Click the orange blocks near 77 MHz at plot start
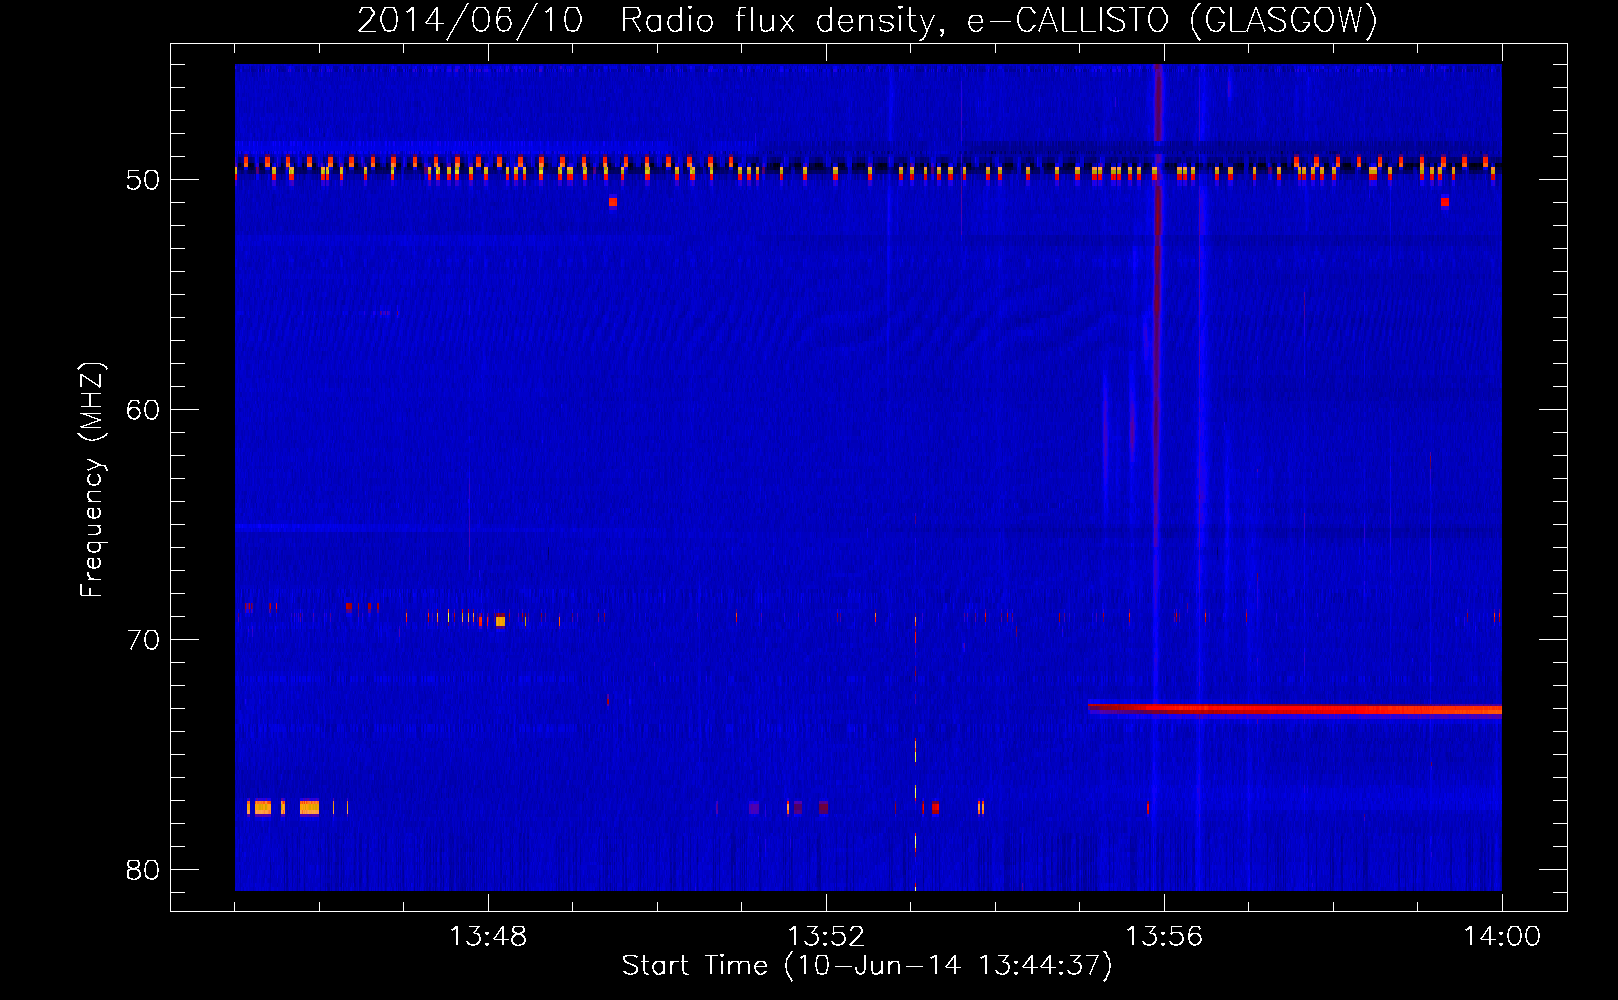Screen dimensions: 1618x1000 tap(284, 807)
